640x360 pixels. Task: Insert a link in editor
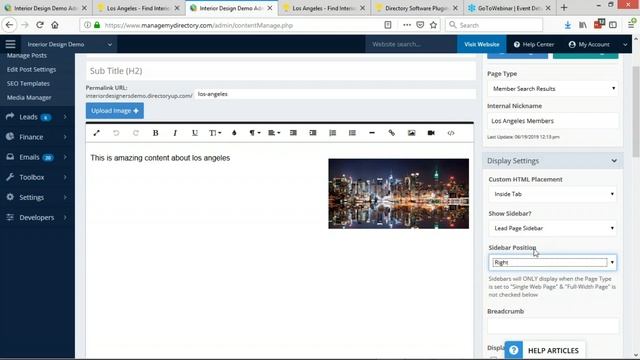pos(391,133)
